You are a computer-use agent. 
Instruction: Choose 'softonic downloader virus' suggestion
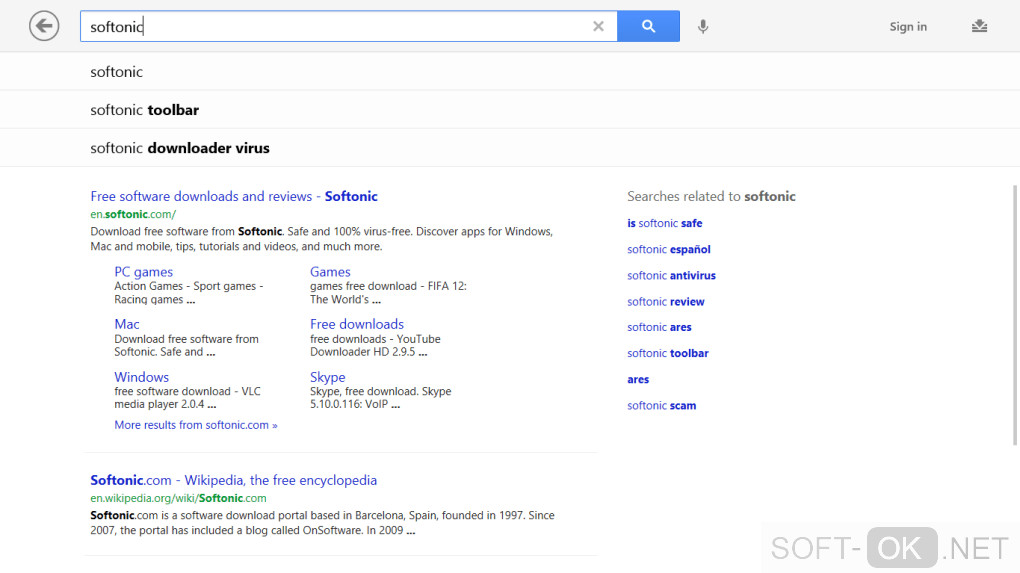click(x=180, y=148)
